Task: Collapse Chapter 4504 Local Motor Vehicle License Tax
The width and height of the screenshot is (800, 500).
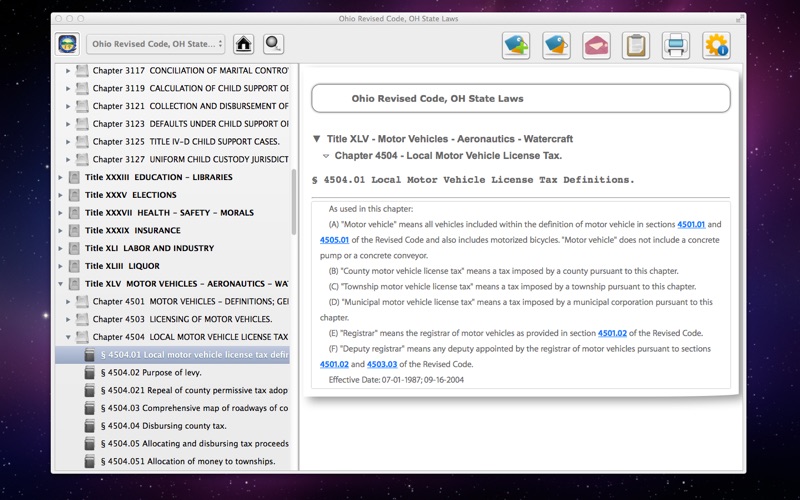Action: pyautogui.click(x=68, y=337)
